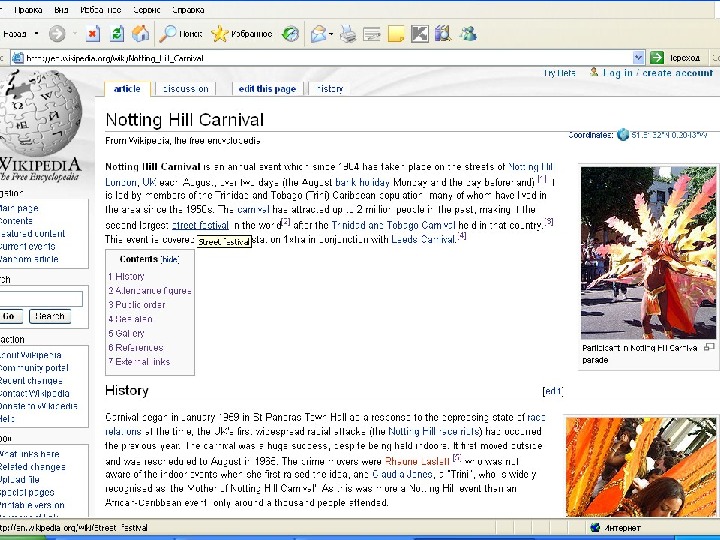Switch to the discussion tab
The height and width of the screenshot is (540, 720).
point(186,89)
